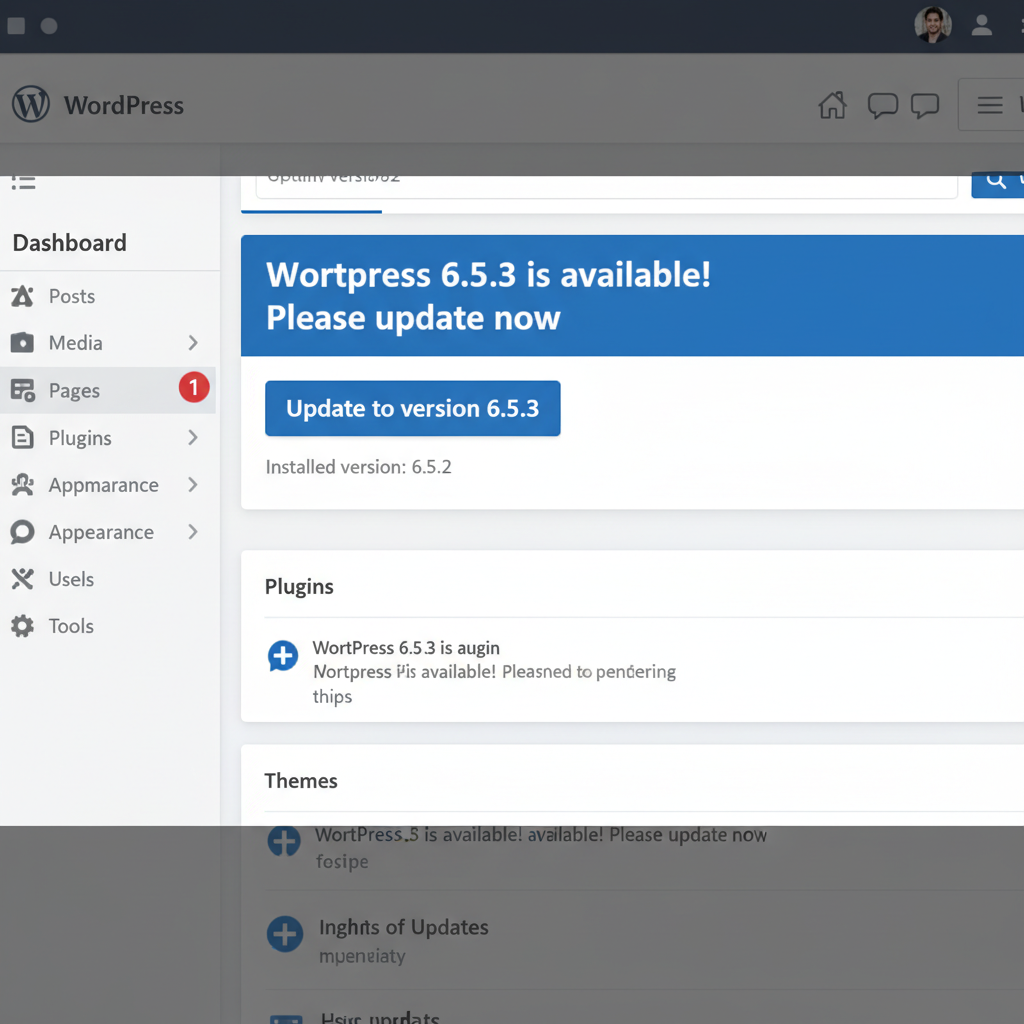Image resolution: width=1024 pixels, height=1024 pixels.
Task: Click the Update to version 6.5.3 button
Action: click(412, 408)
